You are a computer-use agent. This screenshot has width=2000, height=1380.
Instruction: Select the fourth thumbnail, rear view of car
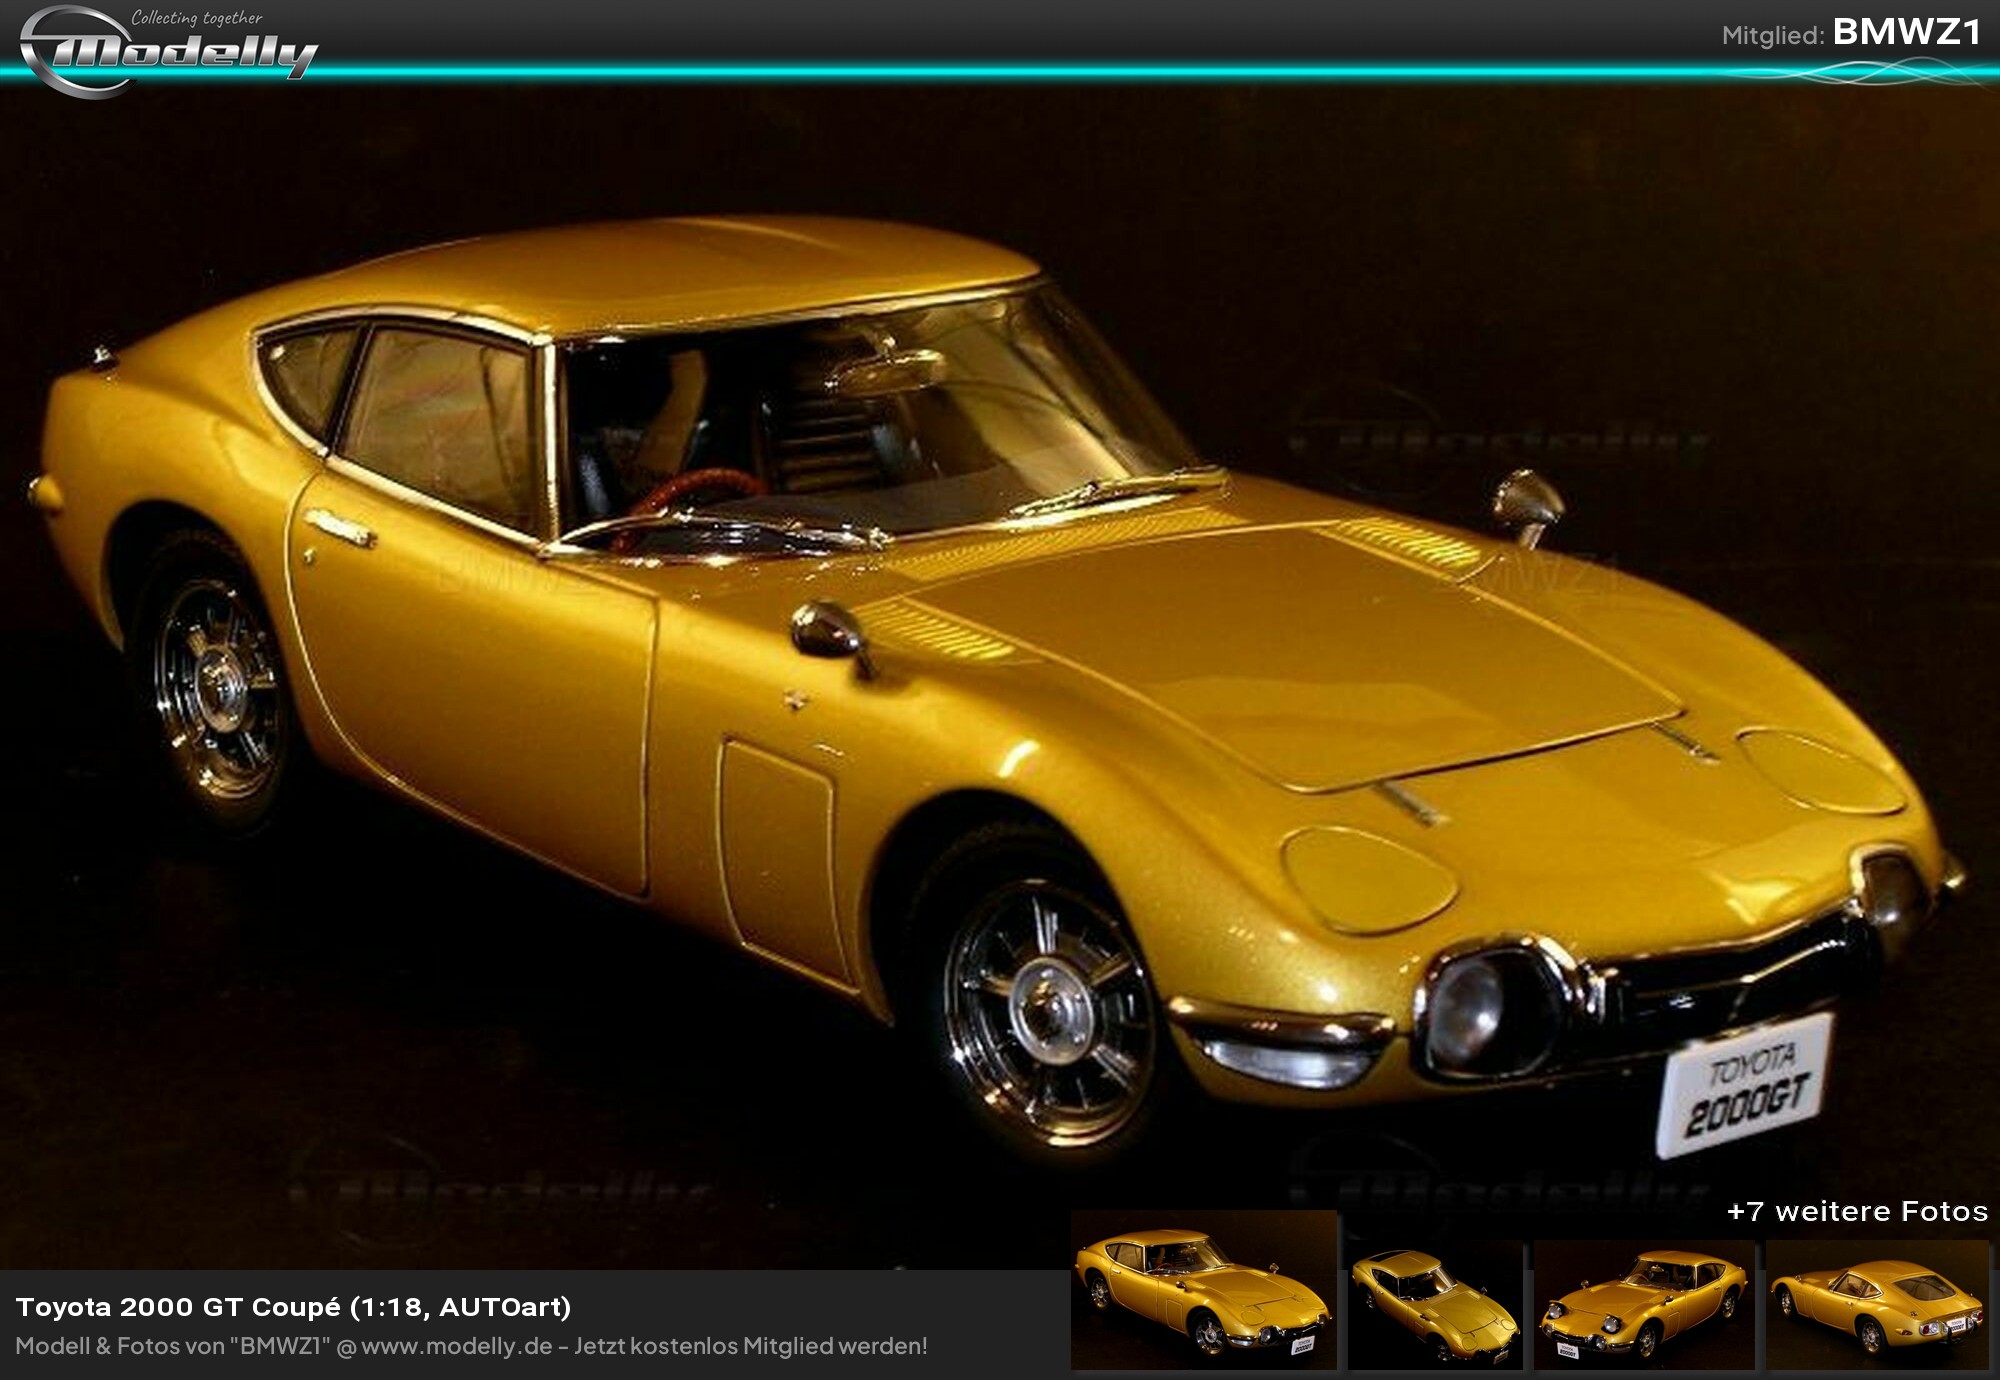1877,1305
